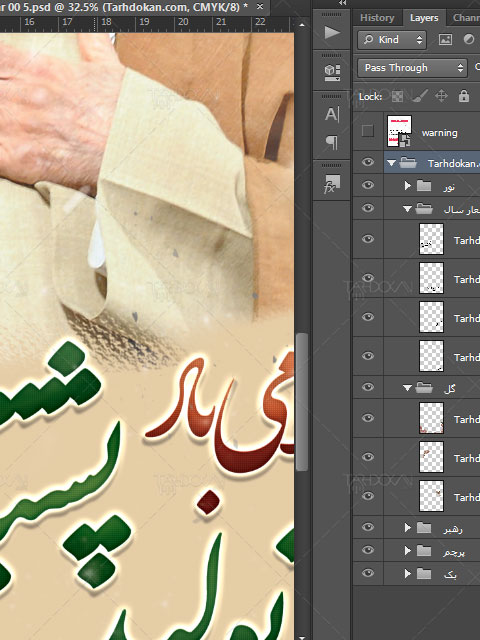
Task: Collapse the گل group
Action: (407, 388)
